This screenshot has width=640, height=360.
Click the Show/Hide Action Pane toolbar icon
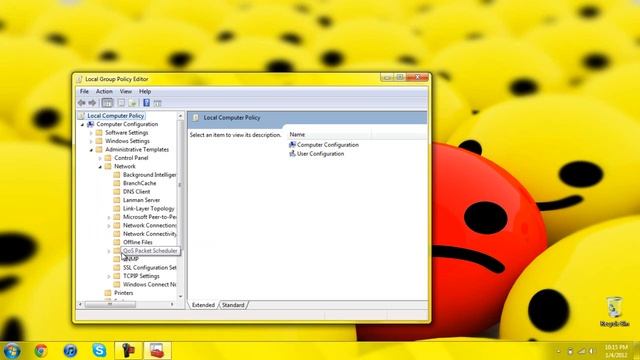pos(158,103)
